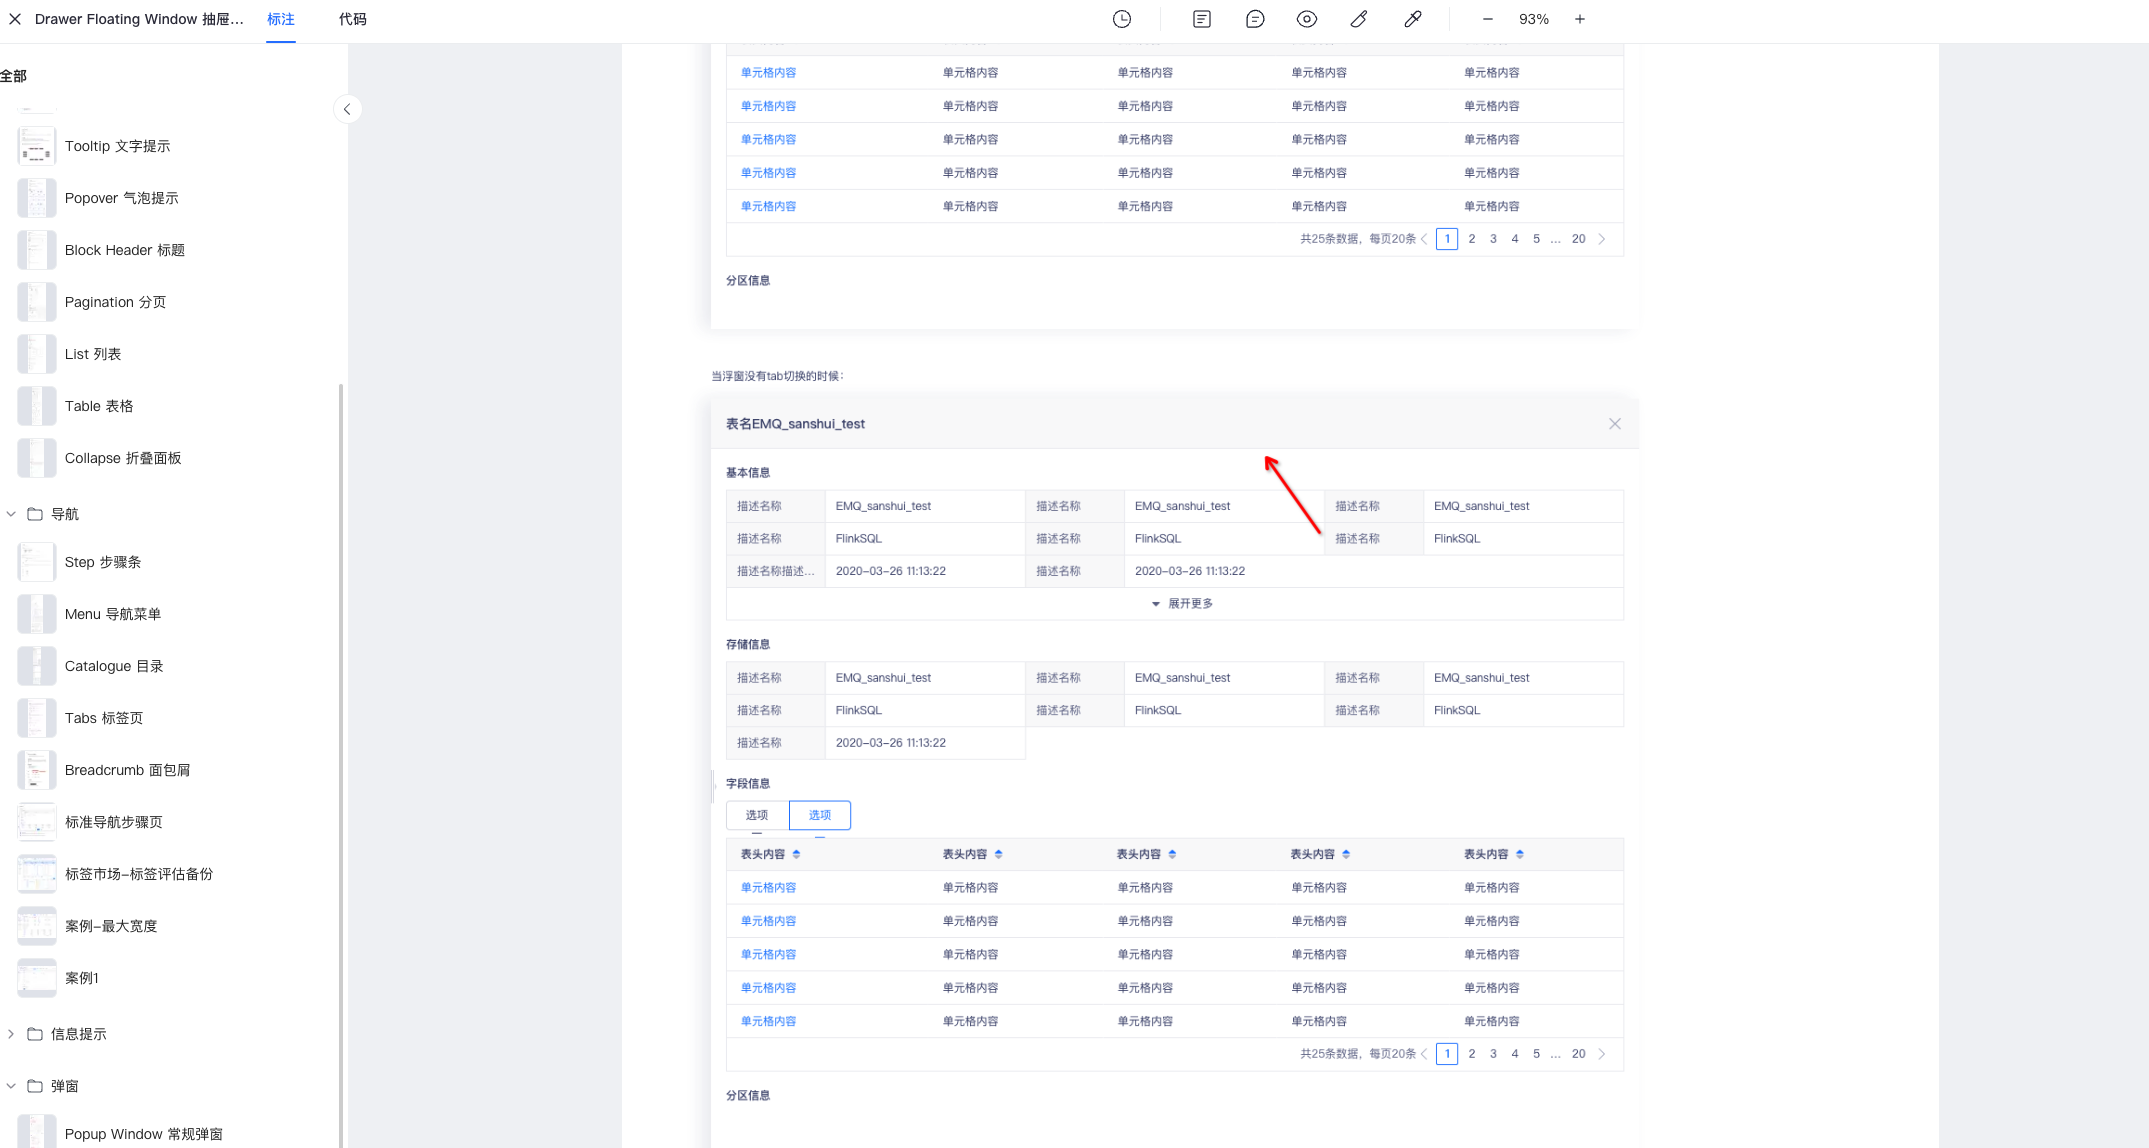Toggle the eye preview icon
Image resolution: width=2149 pixels, height=1148 pixels.
[x=1306, y=19]
